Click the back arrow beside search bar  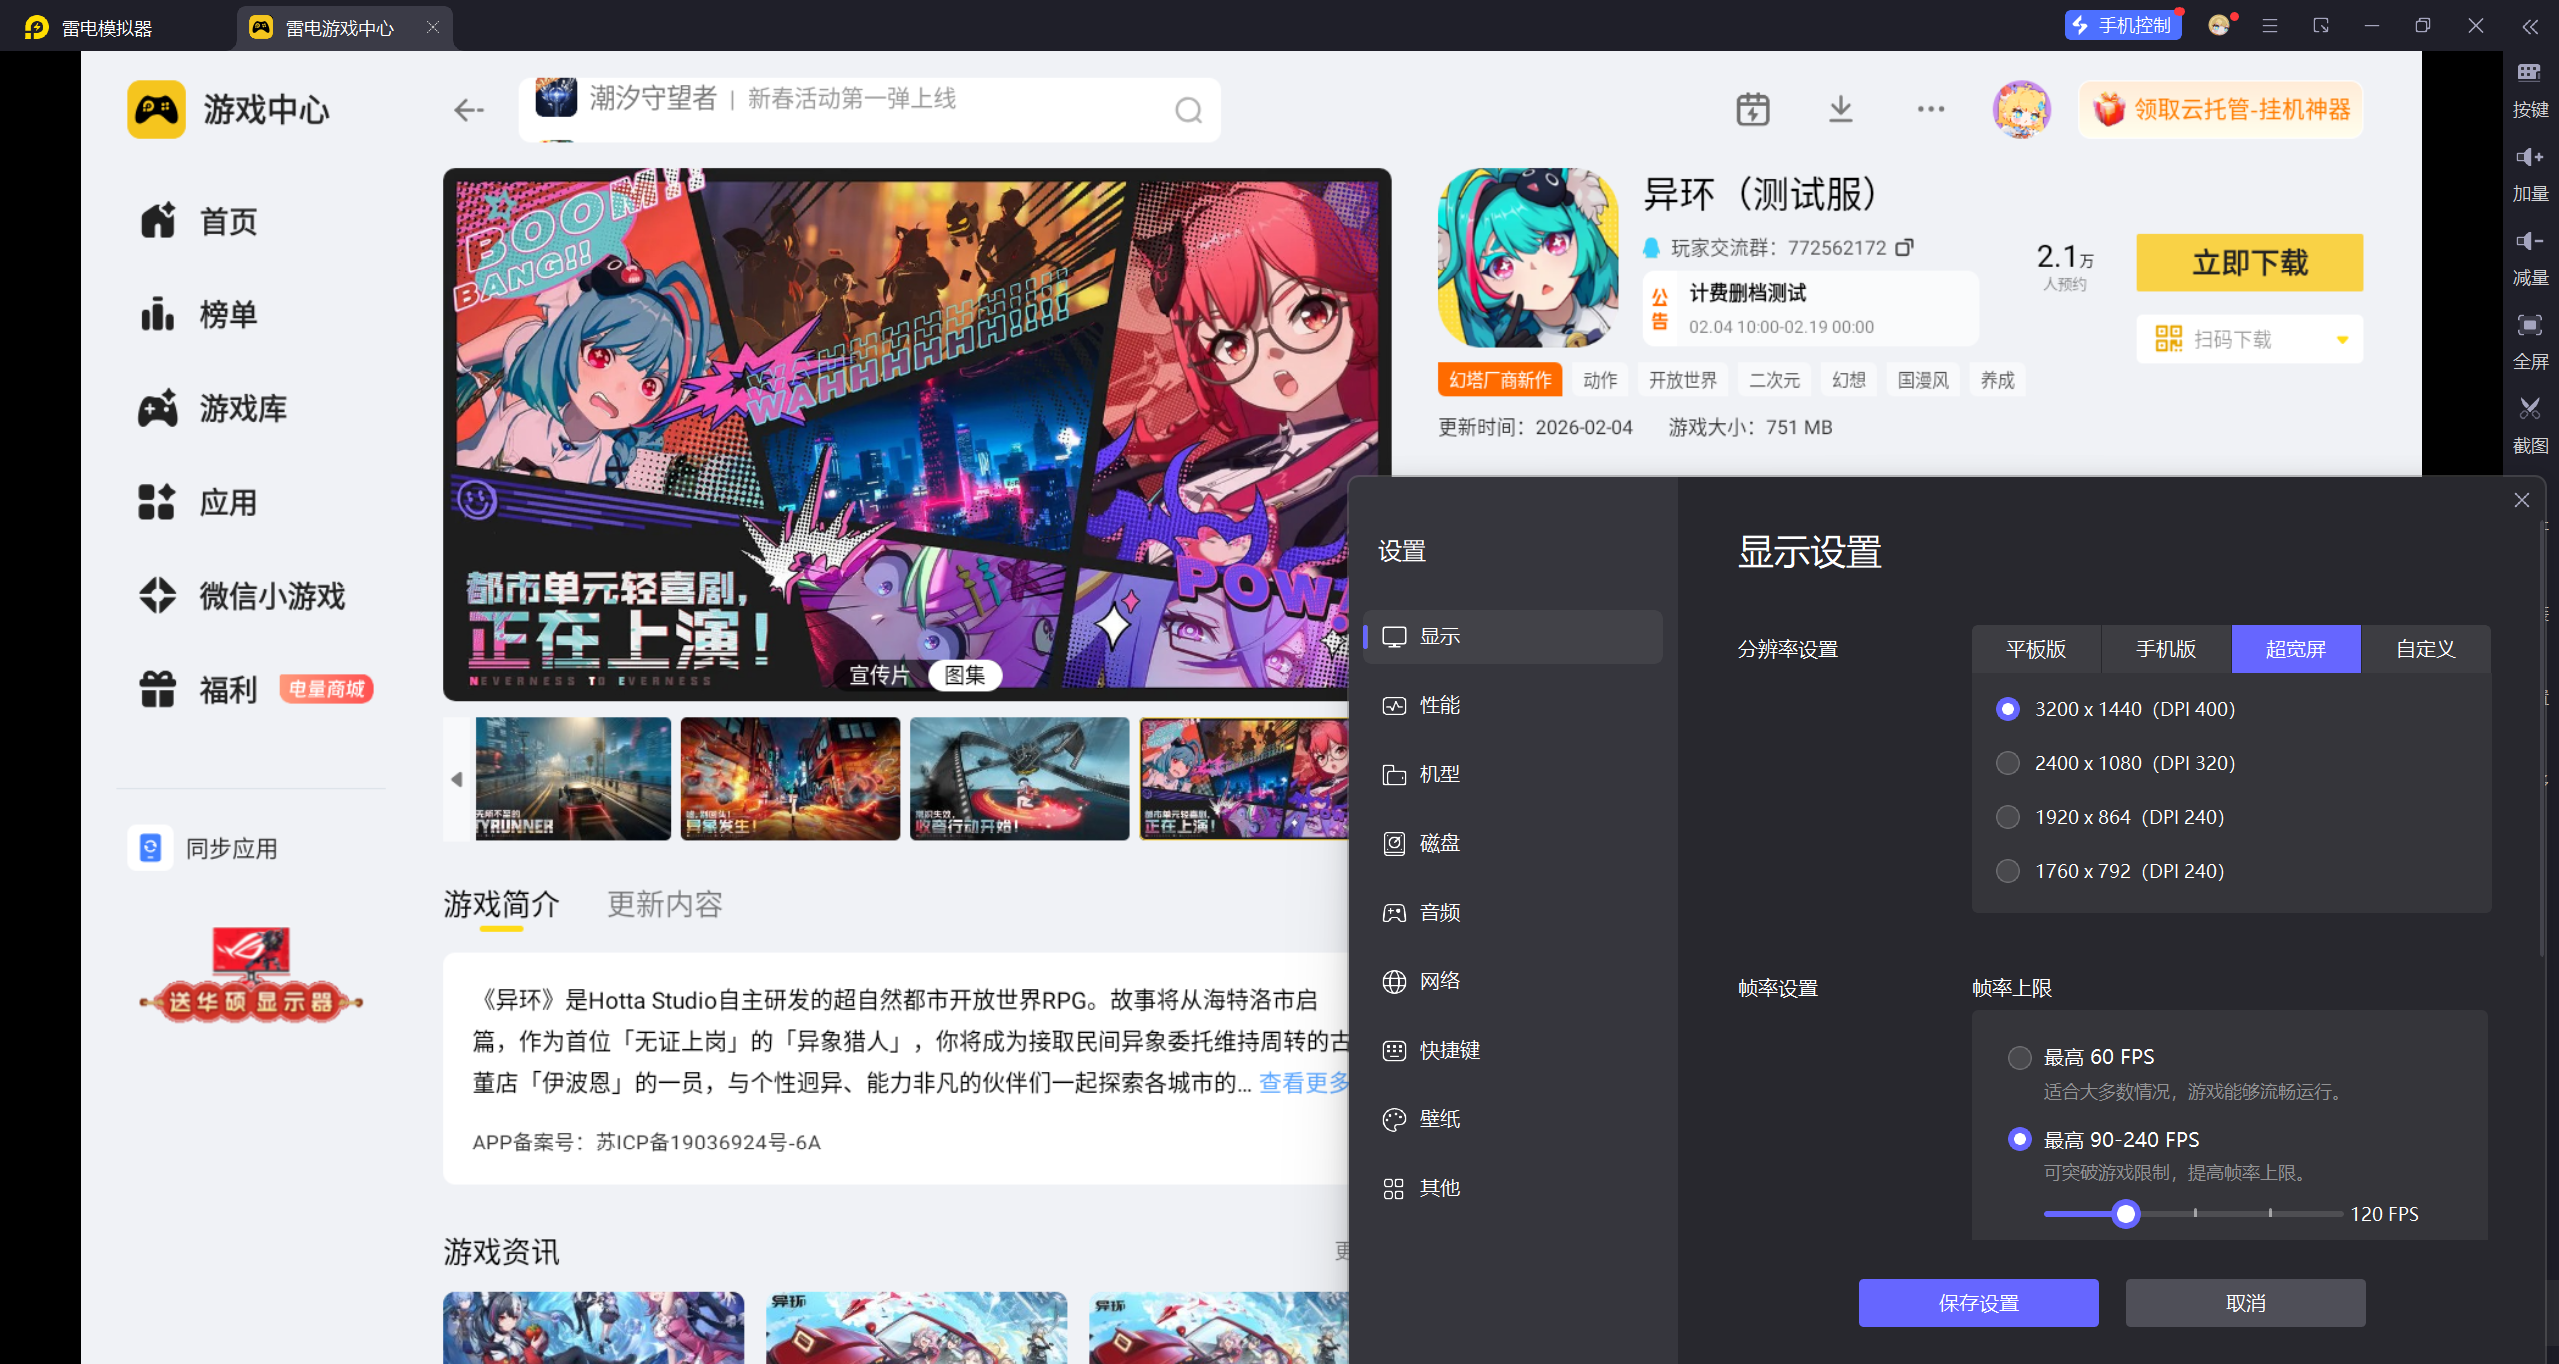tap(468, 110)
